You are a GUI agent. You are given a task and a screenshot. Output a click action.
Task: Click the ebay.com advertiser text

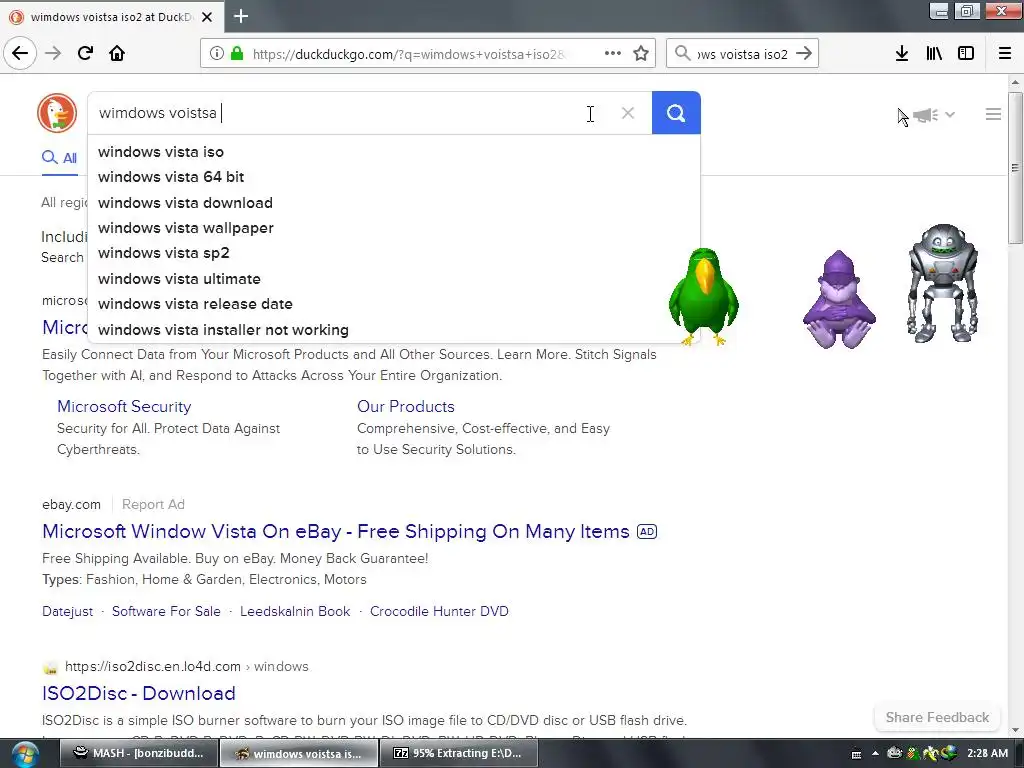coord(71,504)
